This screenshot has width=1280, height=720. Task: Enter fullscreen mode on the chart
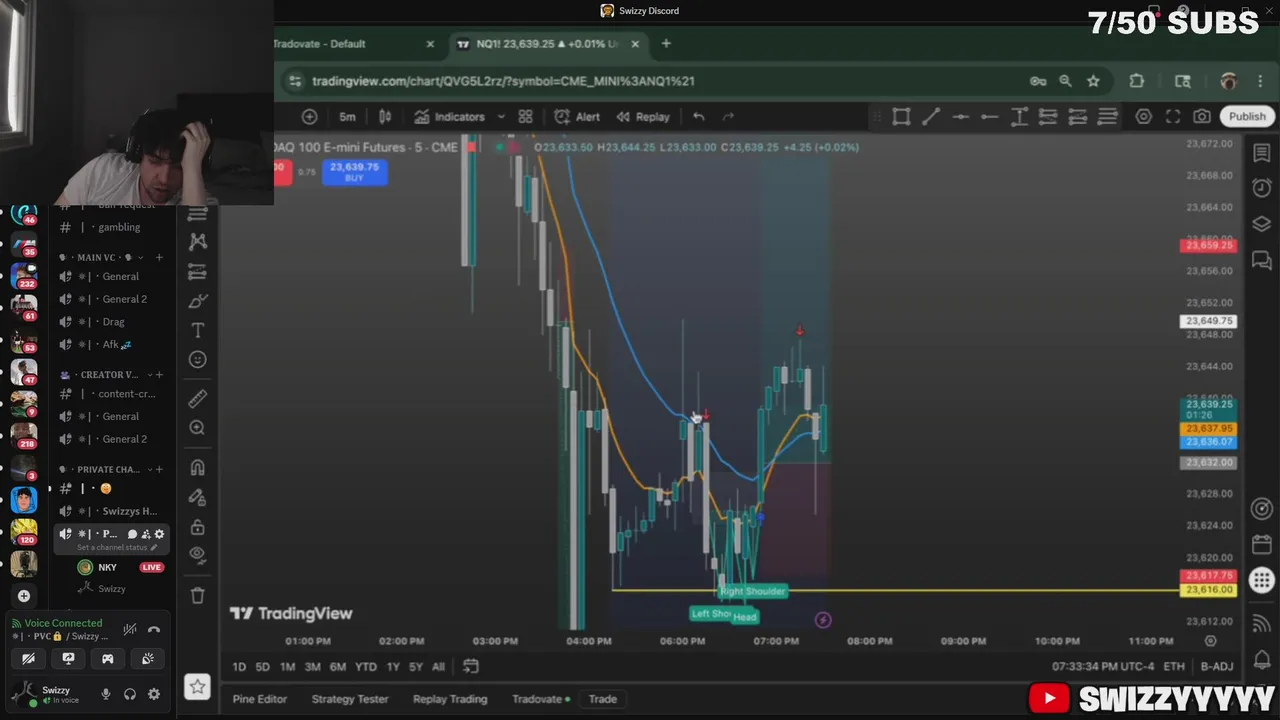pyautogui.click(x=1173, y=117)
